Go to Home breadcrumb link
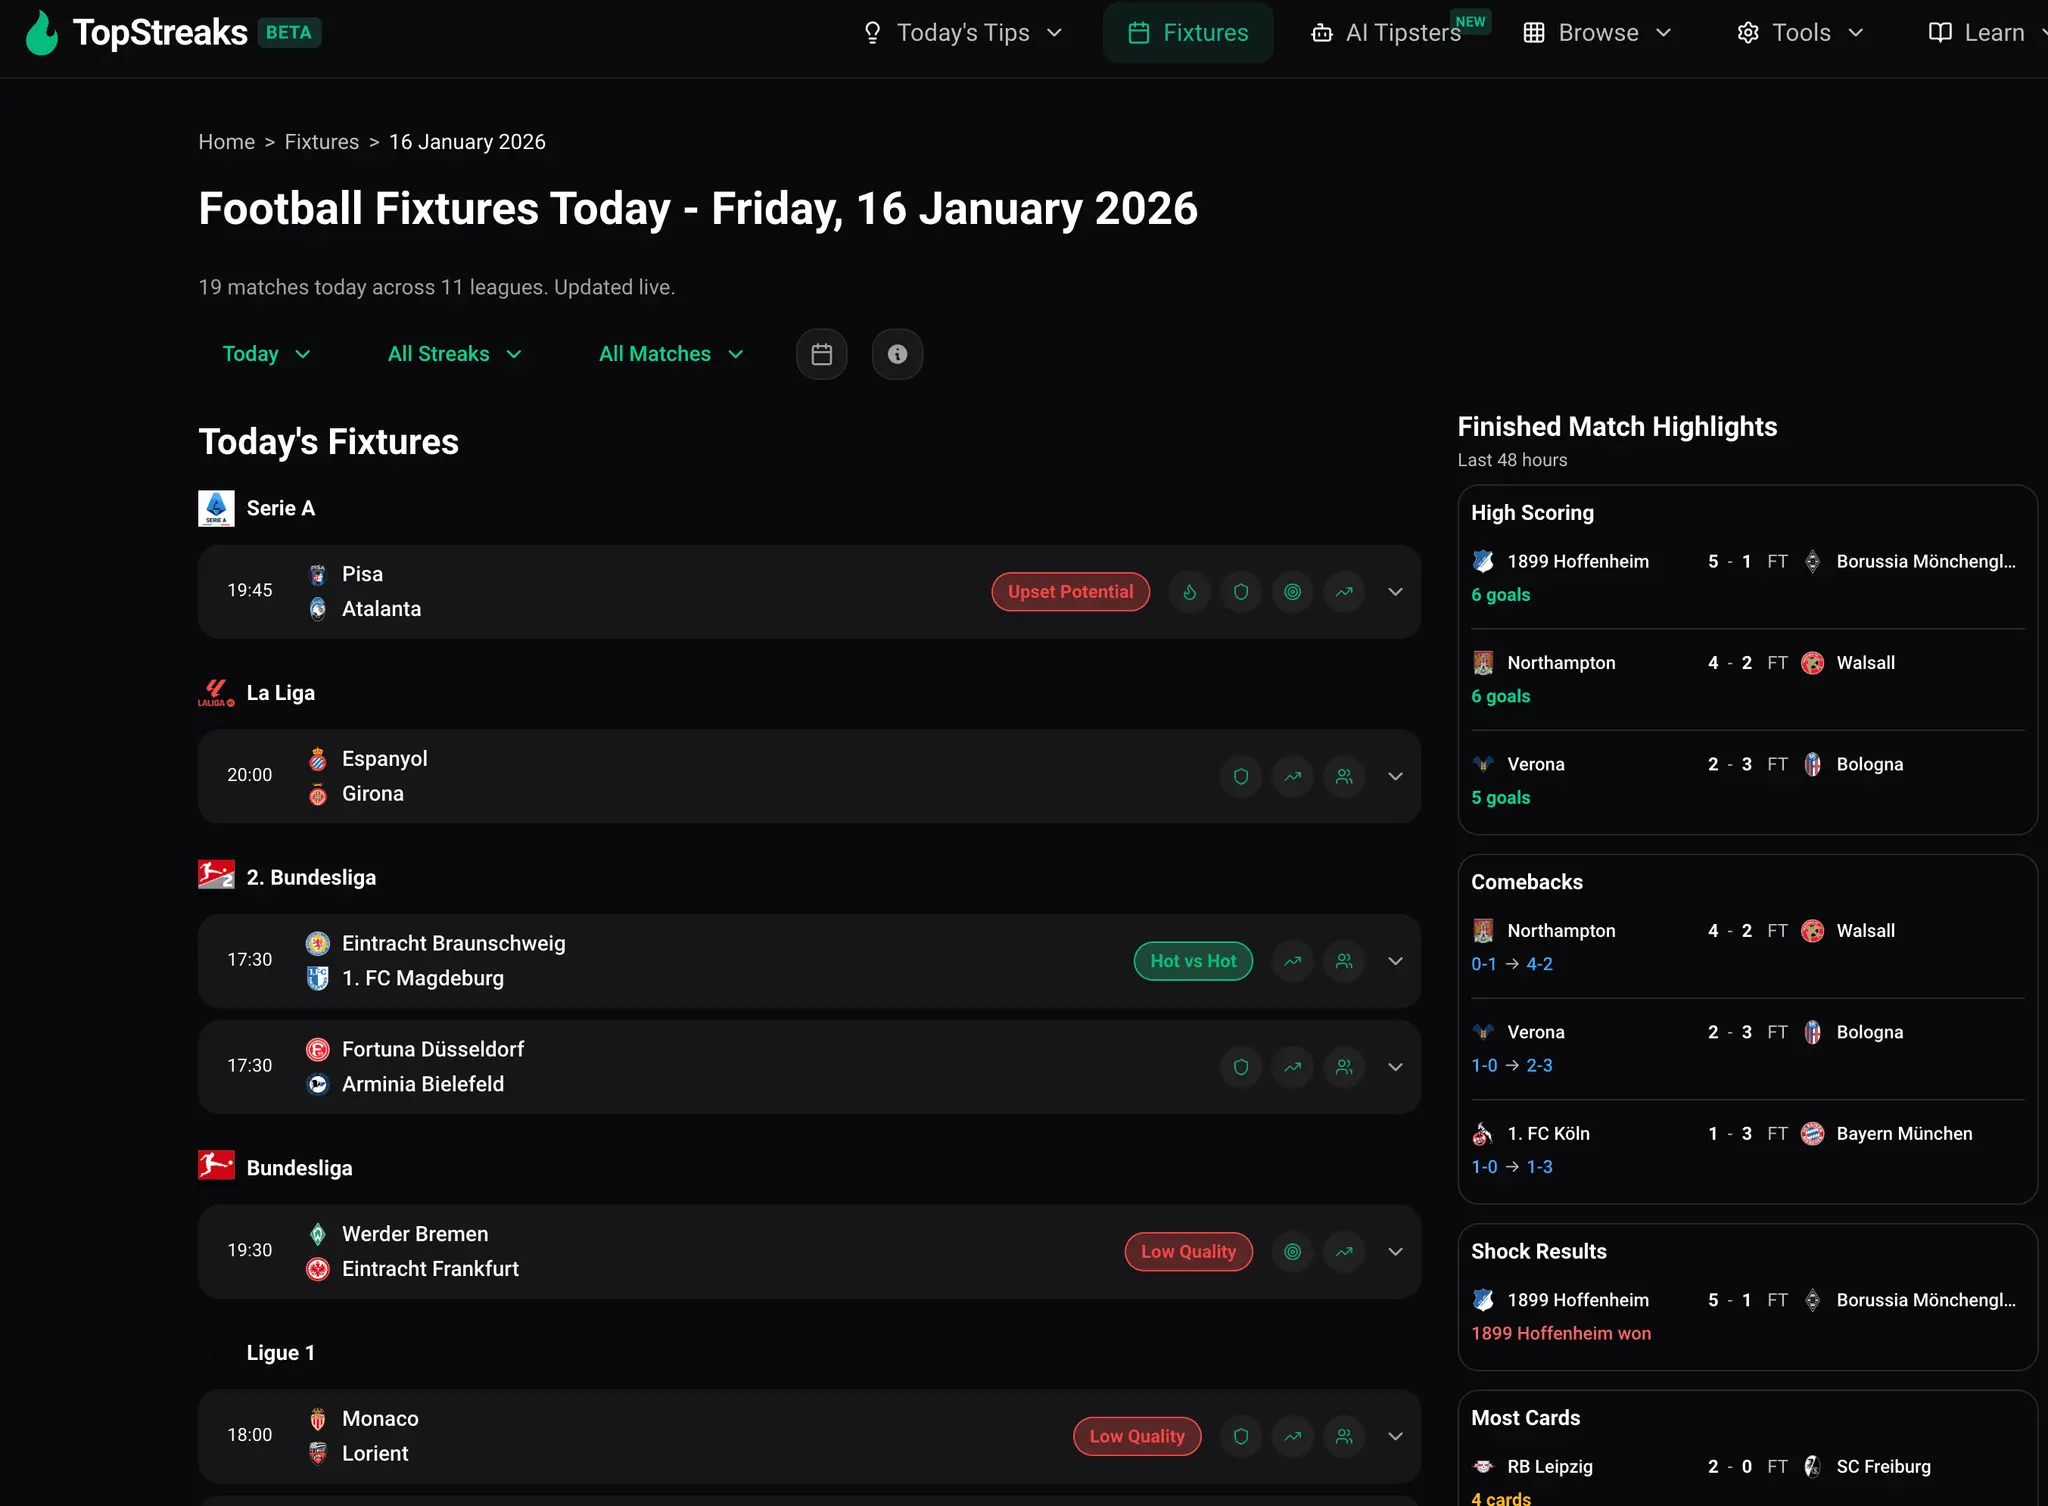The image size is (2048, 1506). point(227,142)
